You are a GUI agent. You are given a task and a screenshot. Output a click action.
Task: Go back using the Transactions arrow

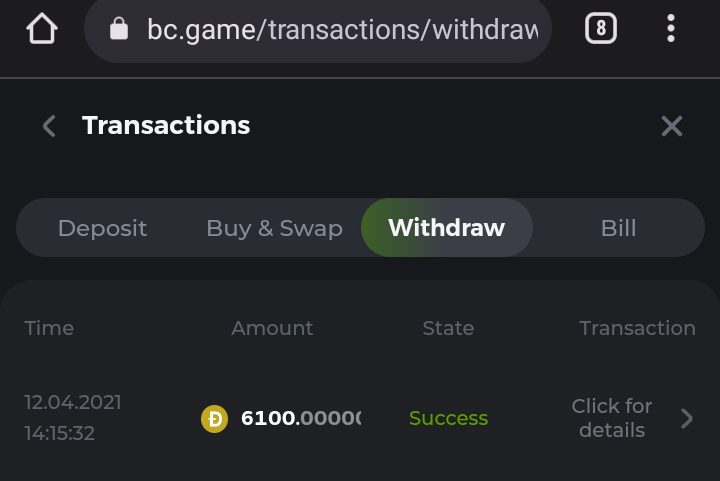pyautogui.click(x=49, y=126)
